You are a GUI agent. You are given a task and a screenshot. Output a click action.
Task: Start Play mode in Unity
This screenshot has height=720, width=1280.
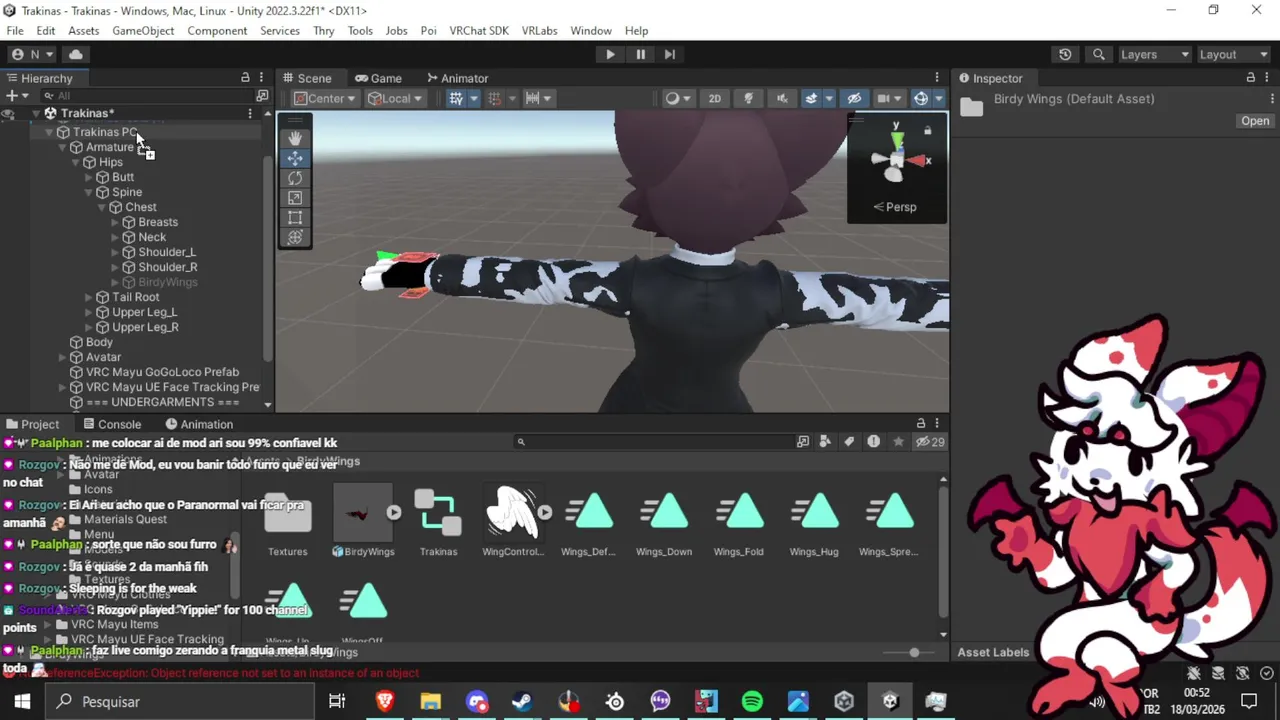tap(610, 54)
